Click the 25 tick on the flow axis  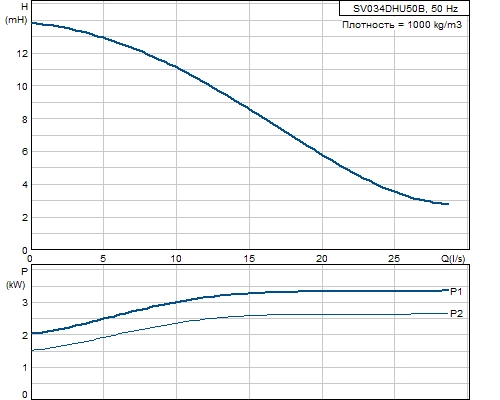click(394, 259)
